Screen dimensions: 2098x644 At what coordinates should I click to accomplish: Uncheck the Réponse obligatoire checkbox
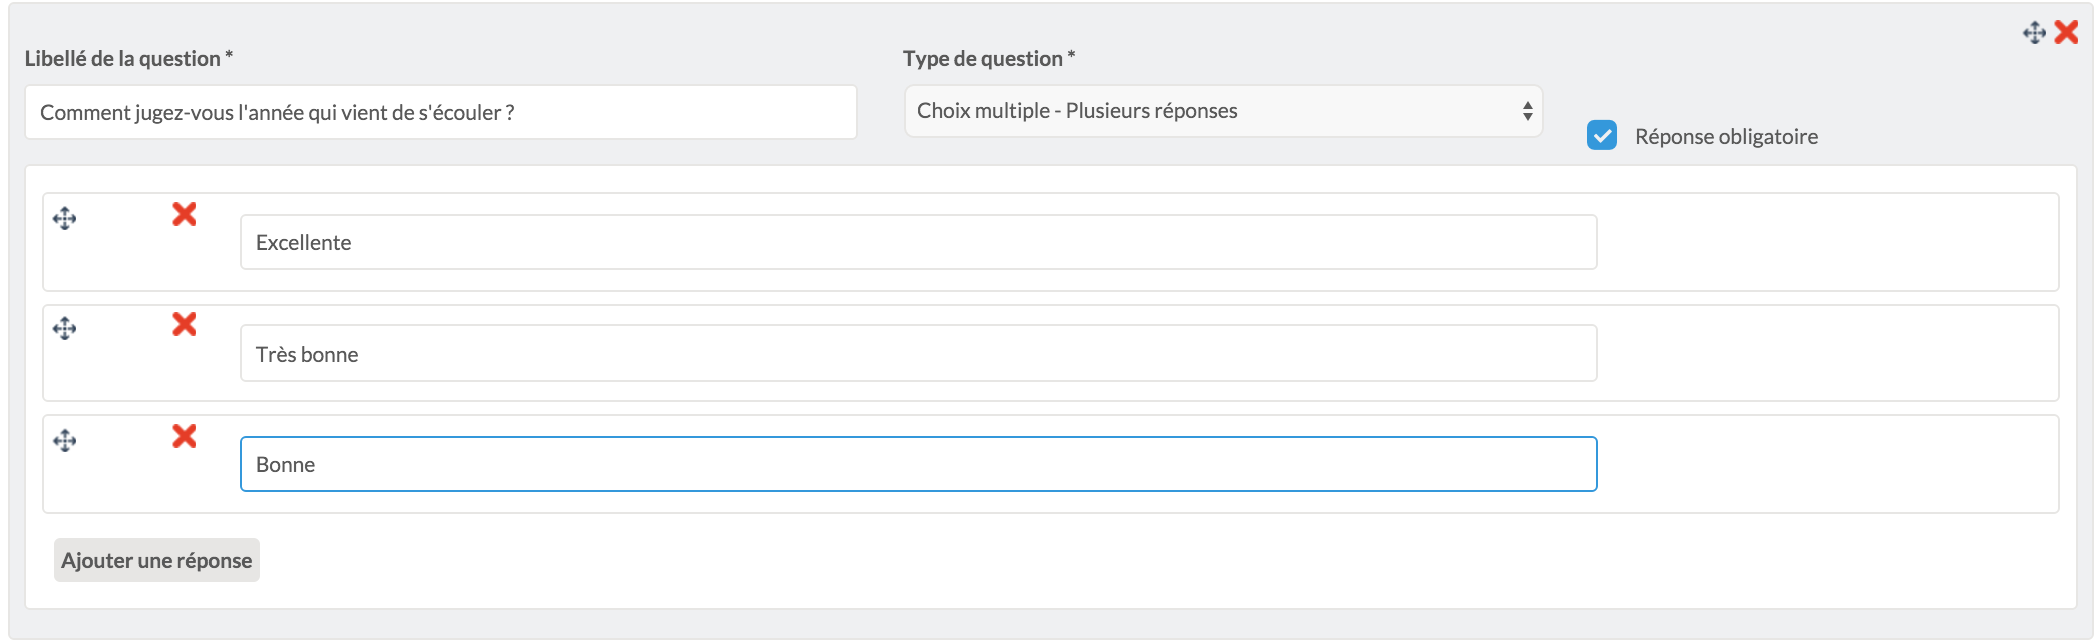pos(1602,135)
